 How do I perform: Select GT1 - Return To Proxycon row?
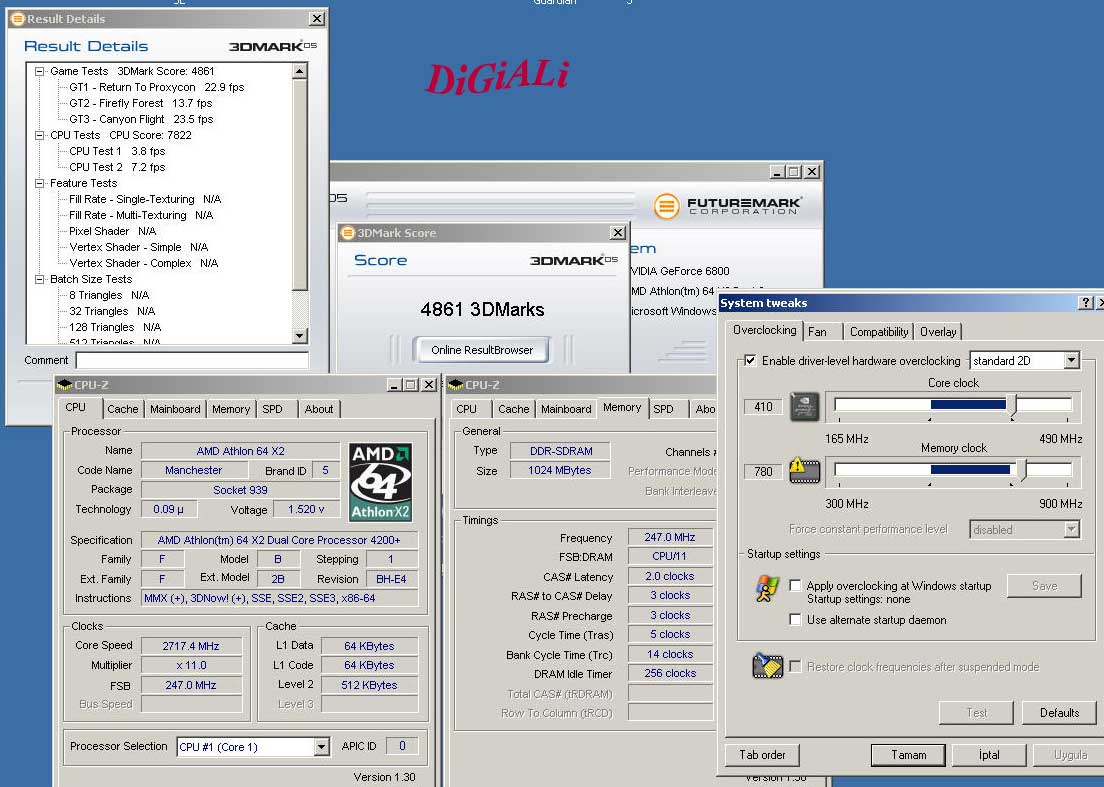tap(156, 87)
